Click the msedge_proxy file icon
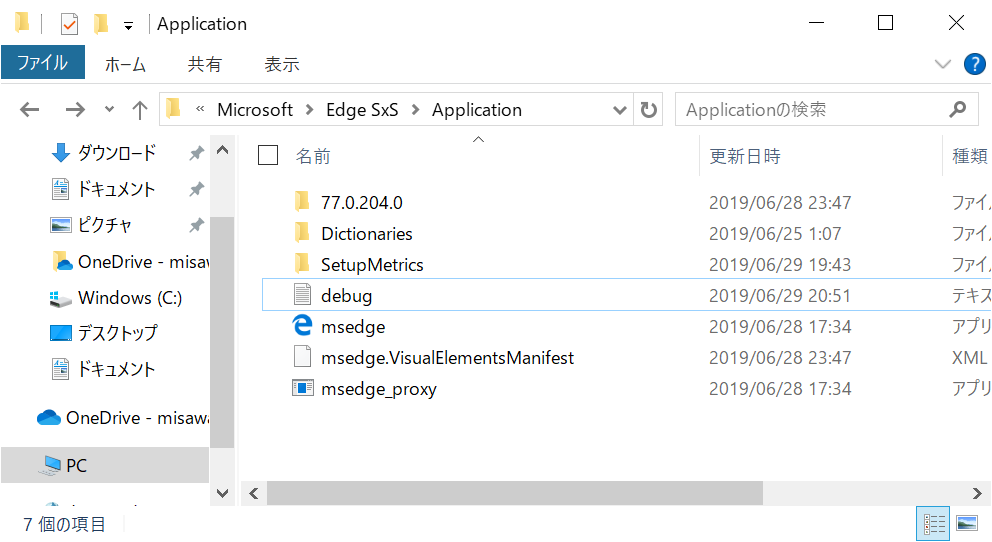 (x=302, y=389)
